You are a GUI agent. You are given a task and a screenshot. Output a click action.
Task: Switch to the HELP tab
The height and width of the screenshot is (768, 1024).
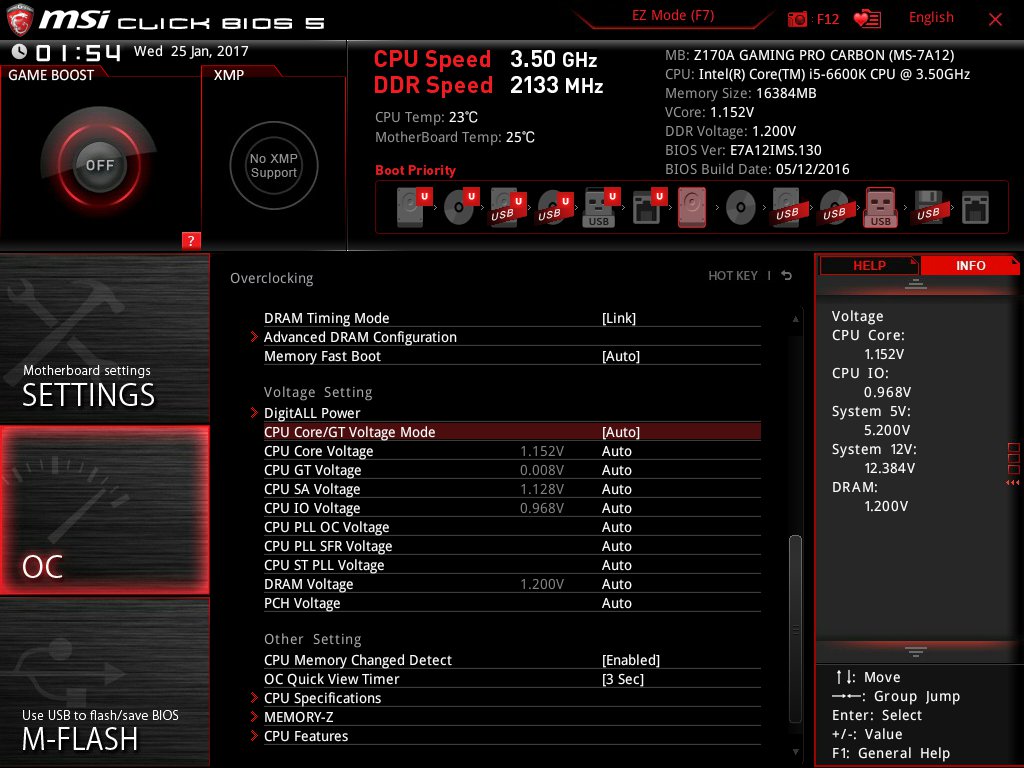pos(869,265)
